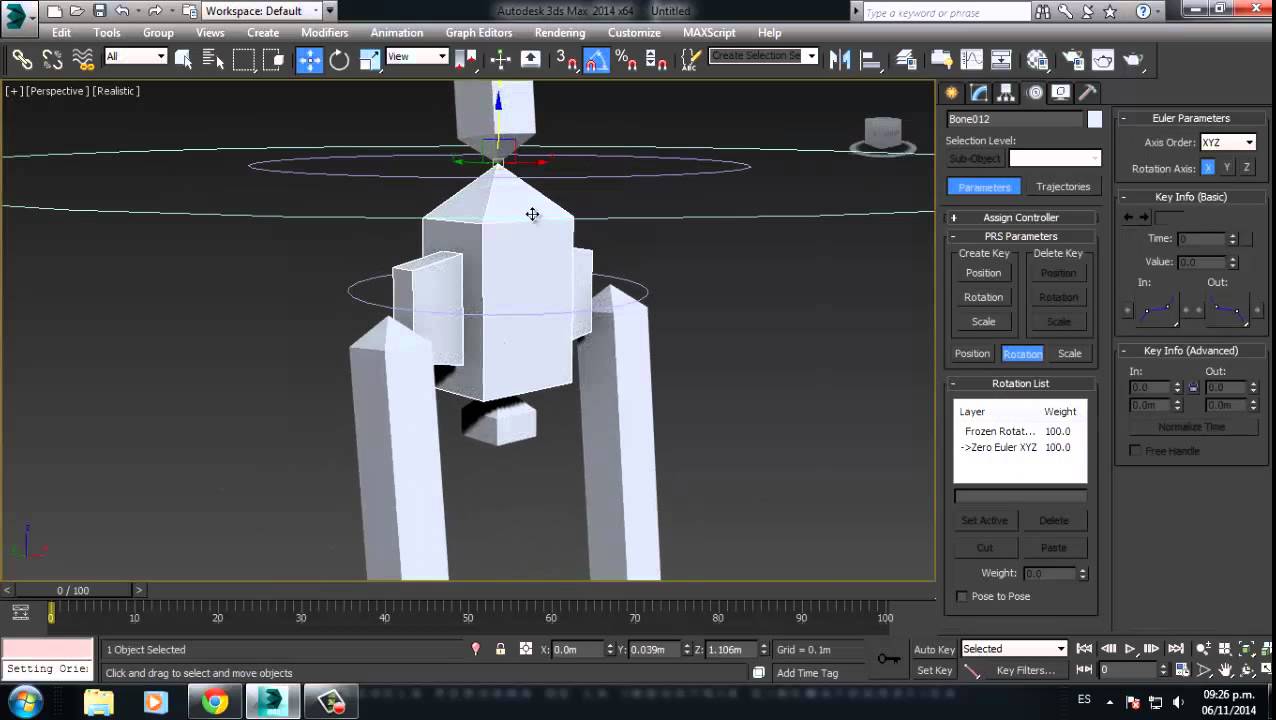This screenshot has height=720, width=1276.
Task: Open the Selected key filter dropdown
Action: [x=1014, y=649]
